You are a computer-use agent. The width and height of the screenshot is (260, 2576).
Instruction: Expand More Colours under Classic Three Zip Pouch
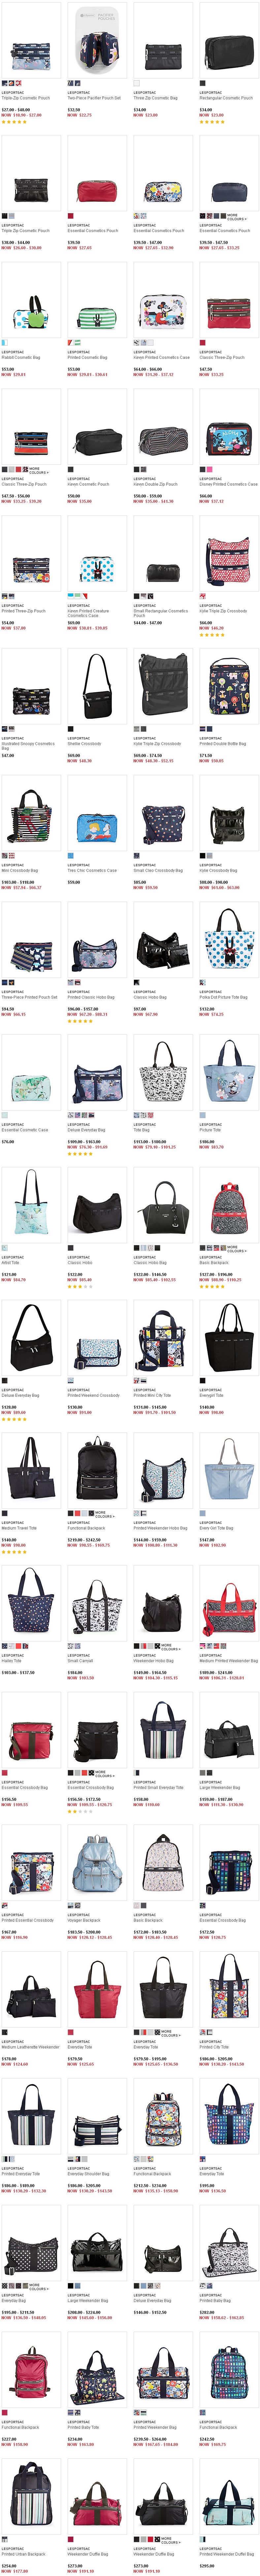(39, 470)
